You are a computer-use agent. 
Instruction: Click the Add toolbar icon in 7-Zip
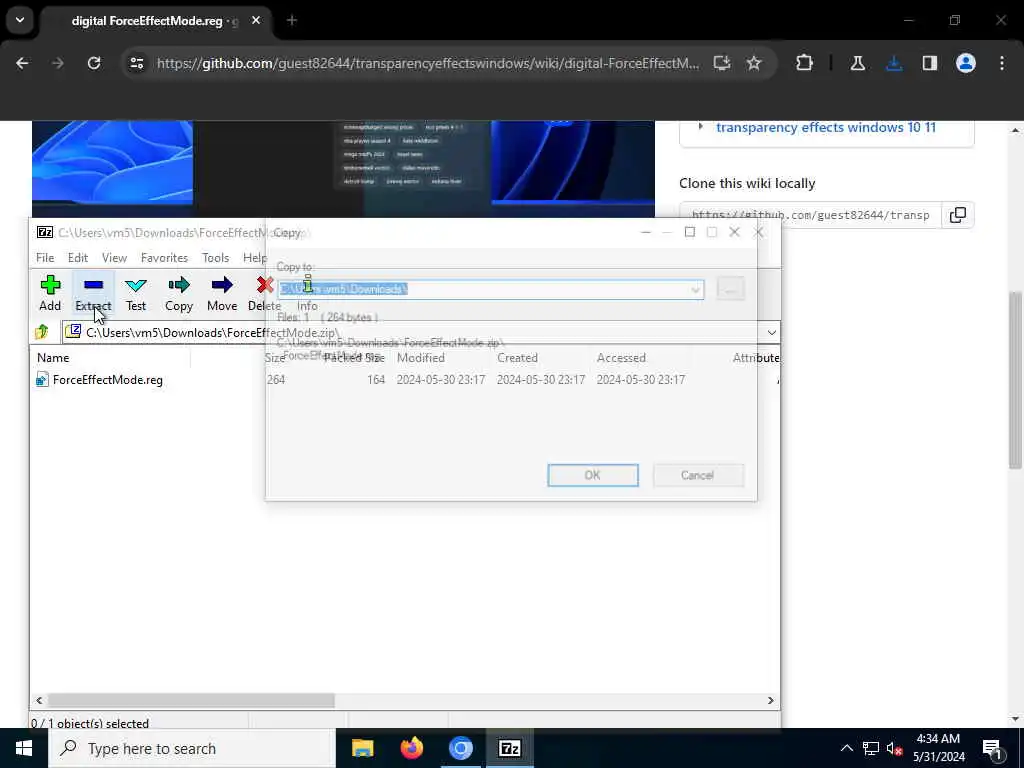pos(50,293)
